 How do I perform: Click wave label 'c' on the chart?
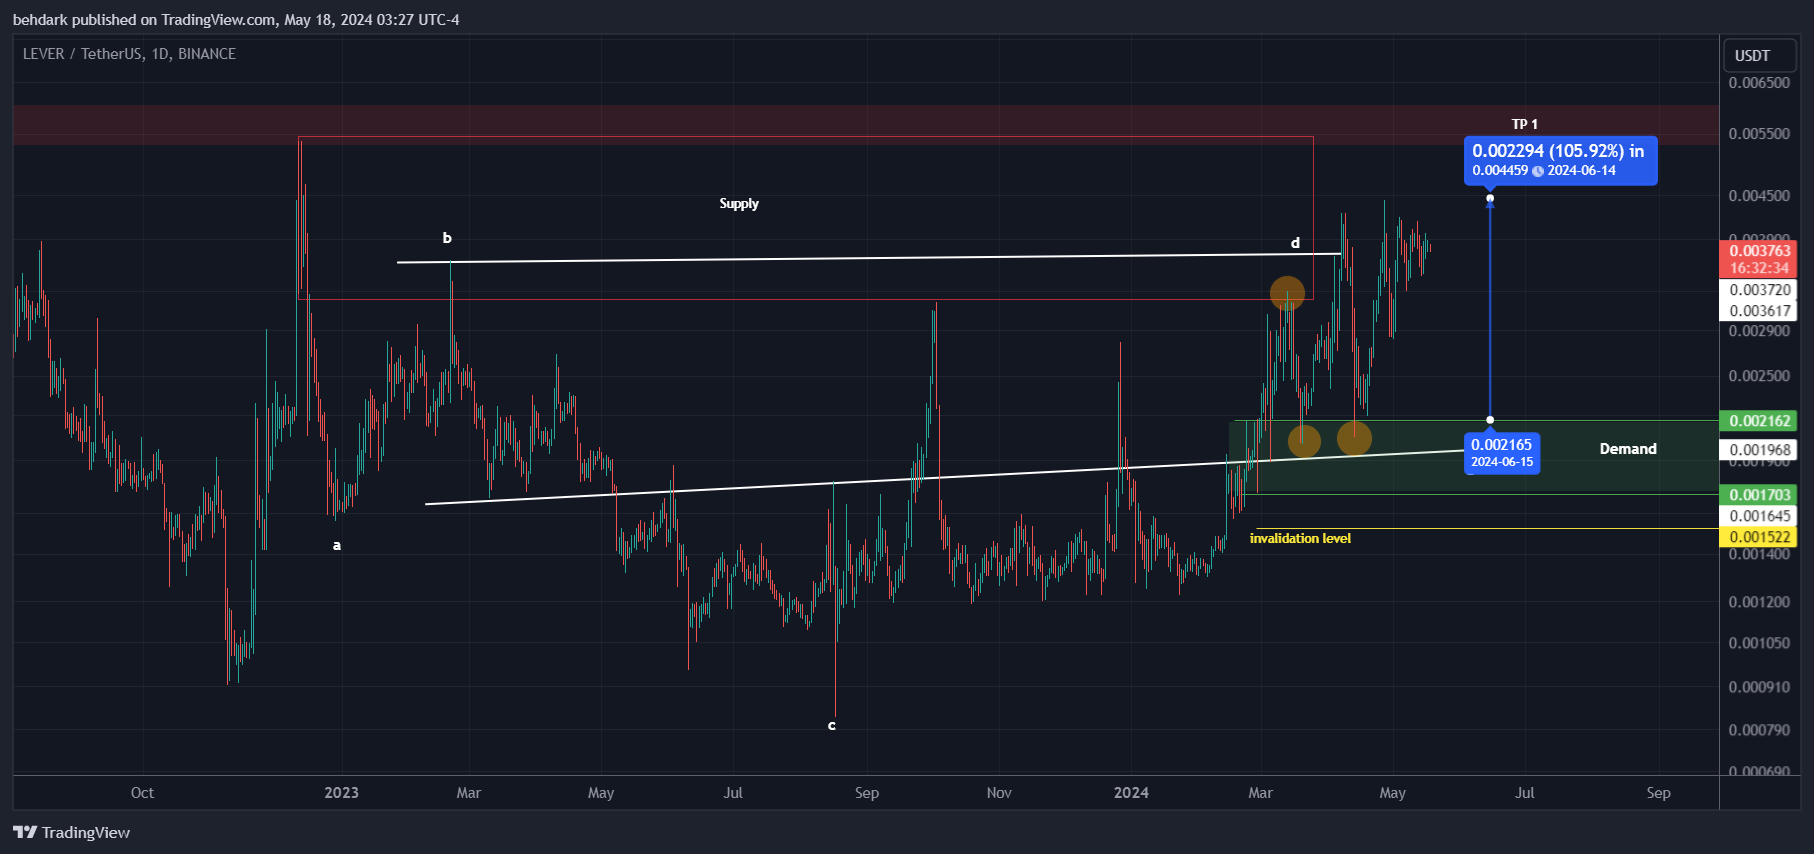coord(831,725)
